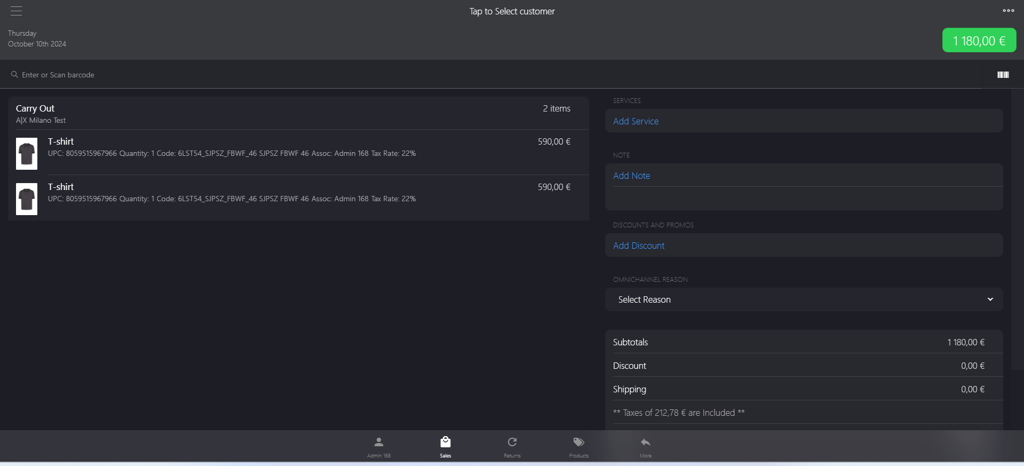Click the first T-shirt 590,00 € price
Image resolution: width=1024 pixels, height=466 pixels.
click(x=554, y=142)
